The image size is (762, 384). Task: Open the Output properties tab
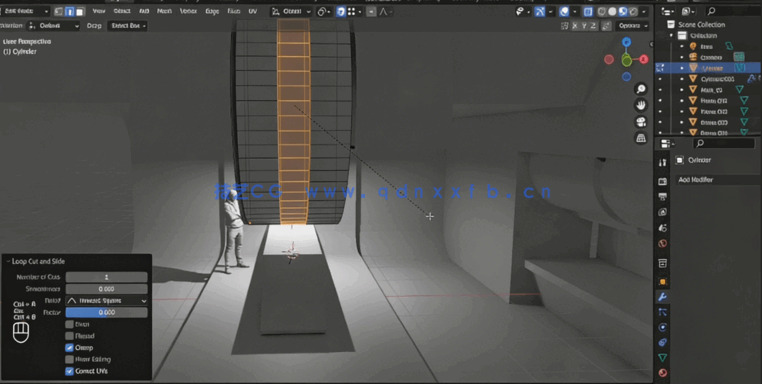point(662,196)
